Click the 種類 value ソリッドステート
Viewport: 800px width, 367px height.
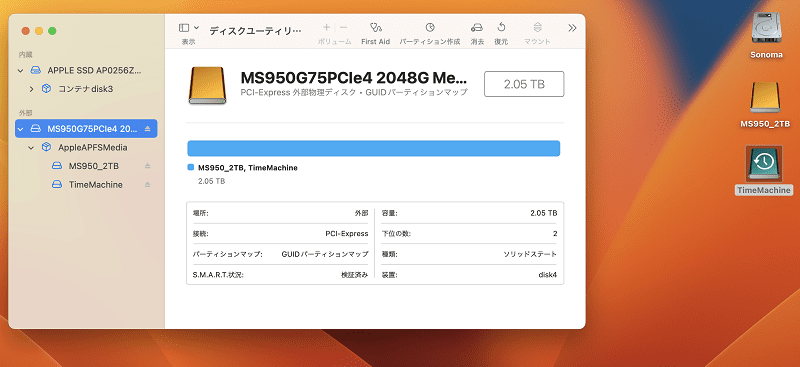pyautogui.click(x=530, y=254)
